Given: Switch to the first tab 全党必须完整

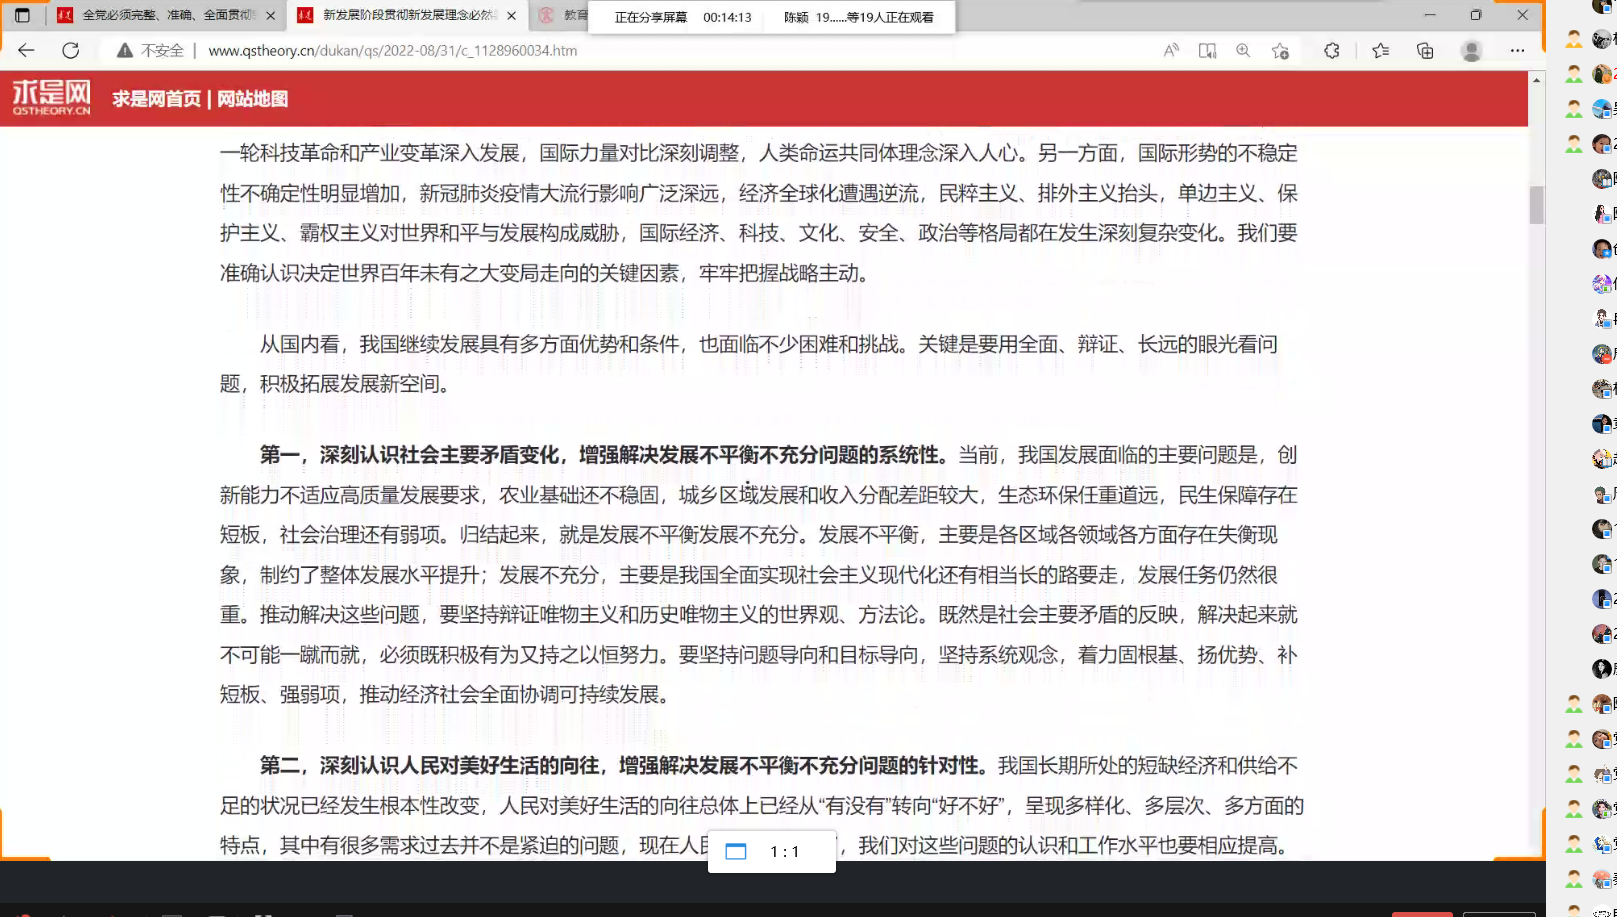Looking at the screenshot, I should (x=160, y=15).
